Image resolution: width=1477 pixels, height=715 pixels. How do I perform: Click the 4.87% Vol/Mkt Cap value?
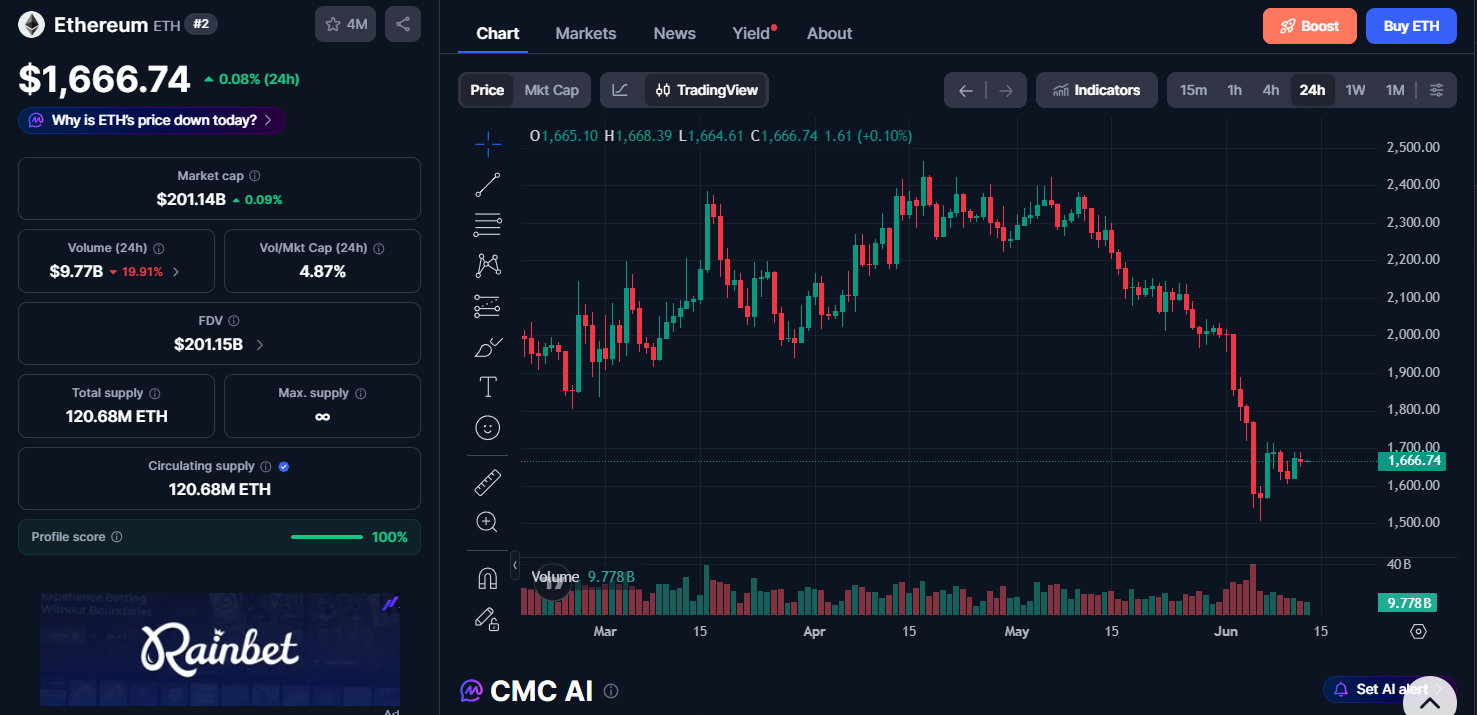tap(322, 271)
